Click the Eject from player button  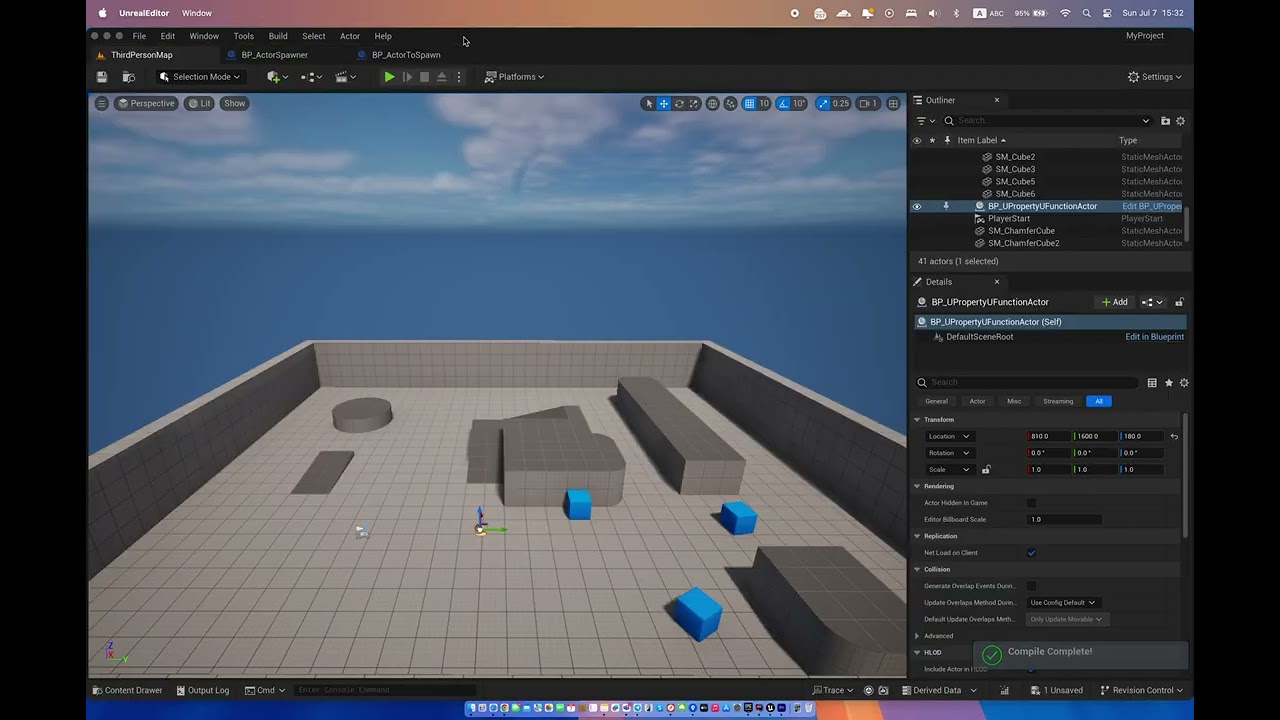pos(441,77)
